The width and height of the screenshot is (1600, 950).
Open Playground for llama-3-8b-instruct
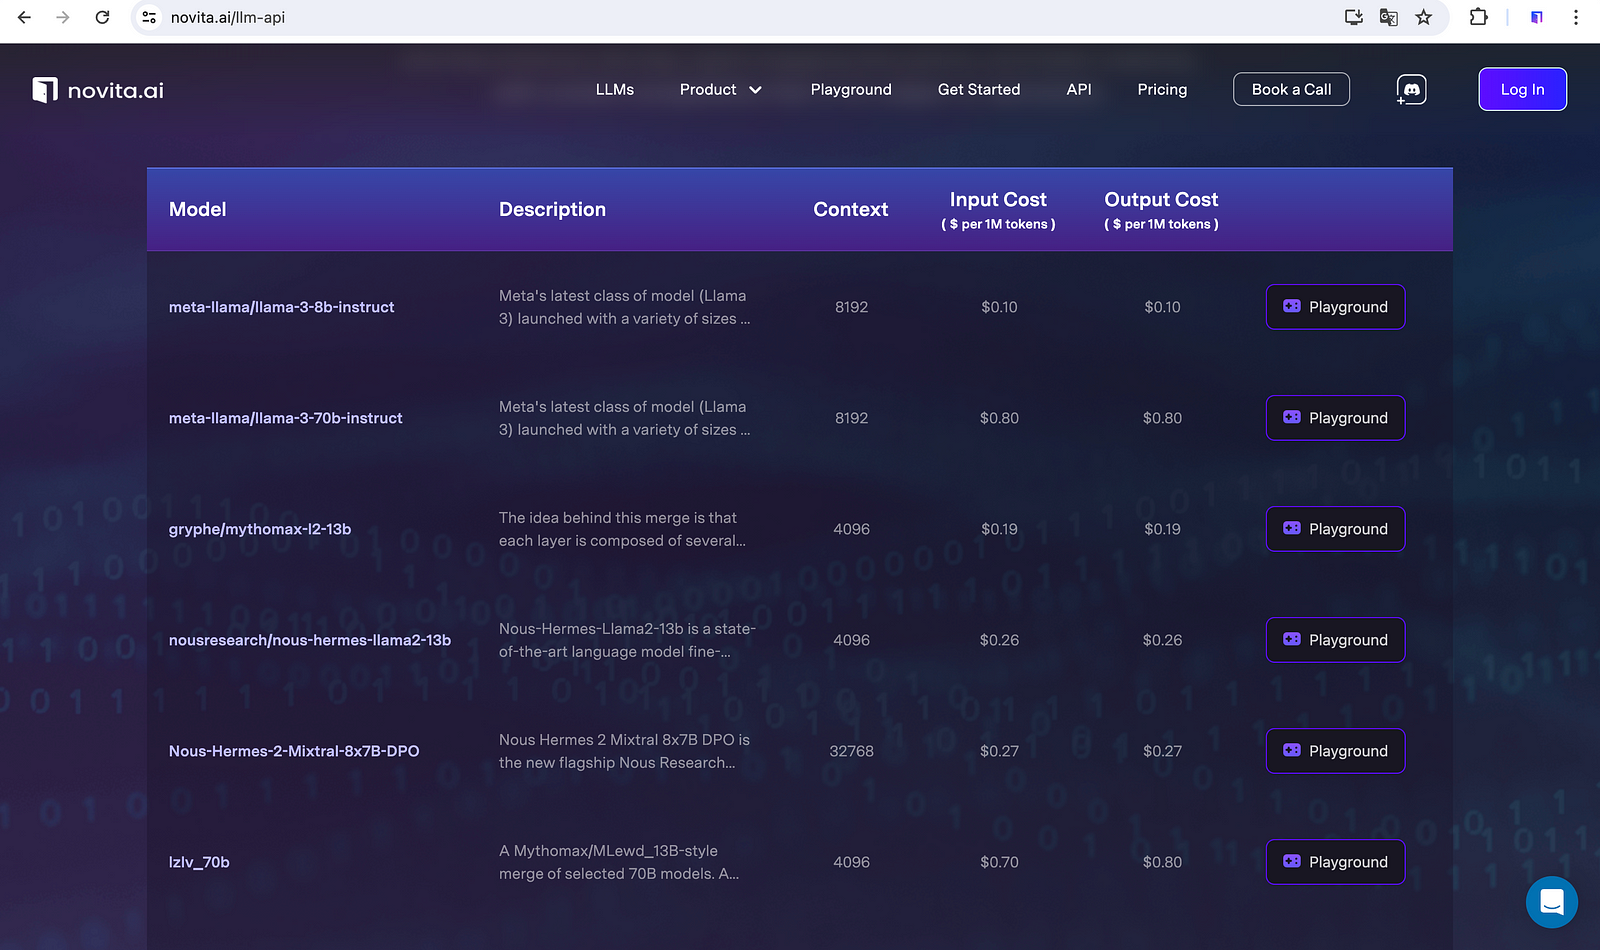coord(1335,307)
